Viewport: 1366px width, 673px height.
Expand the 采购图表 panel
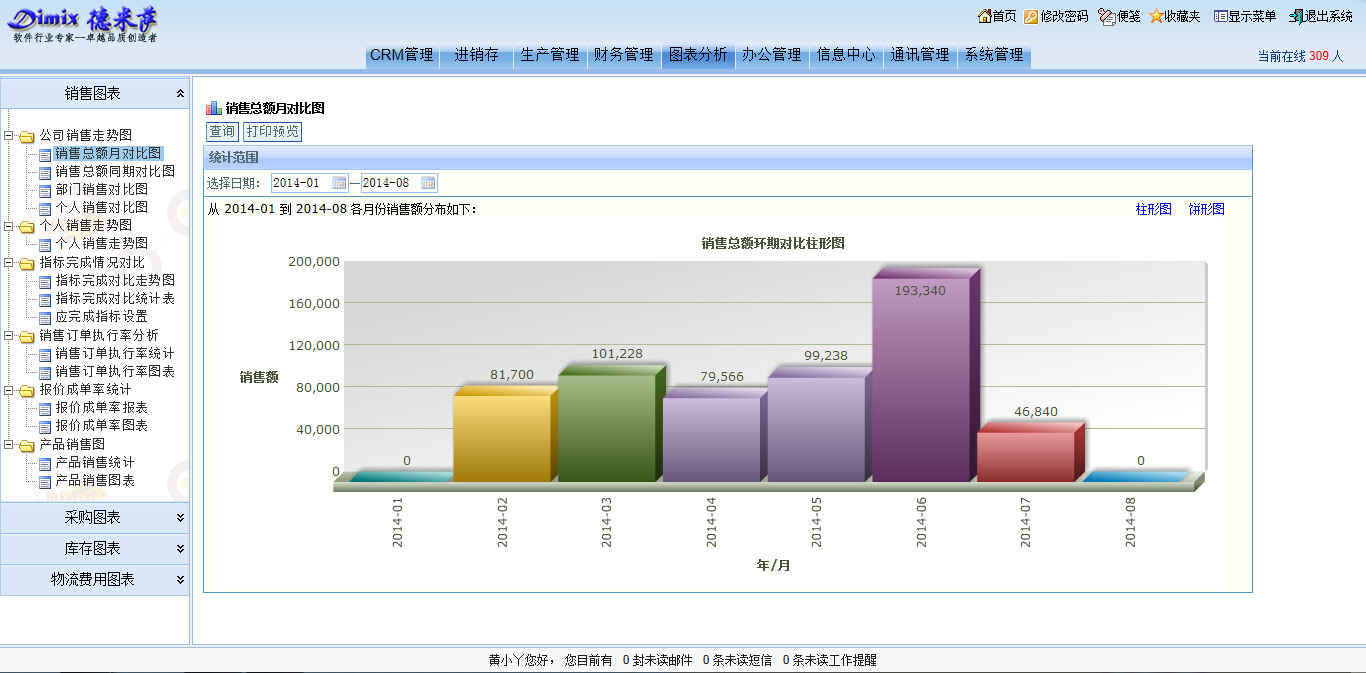(180, 517)
